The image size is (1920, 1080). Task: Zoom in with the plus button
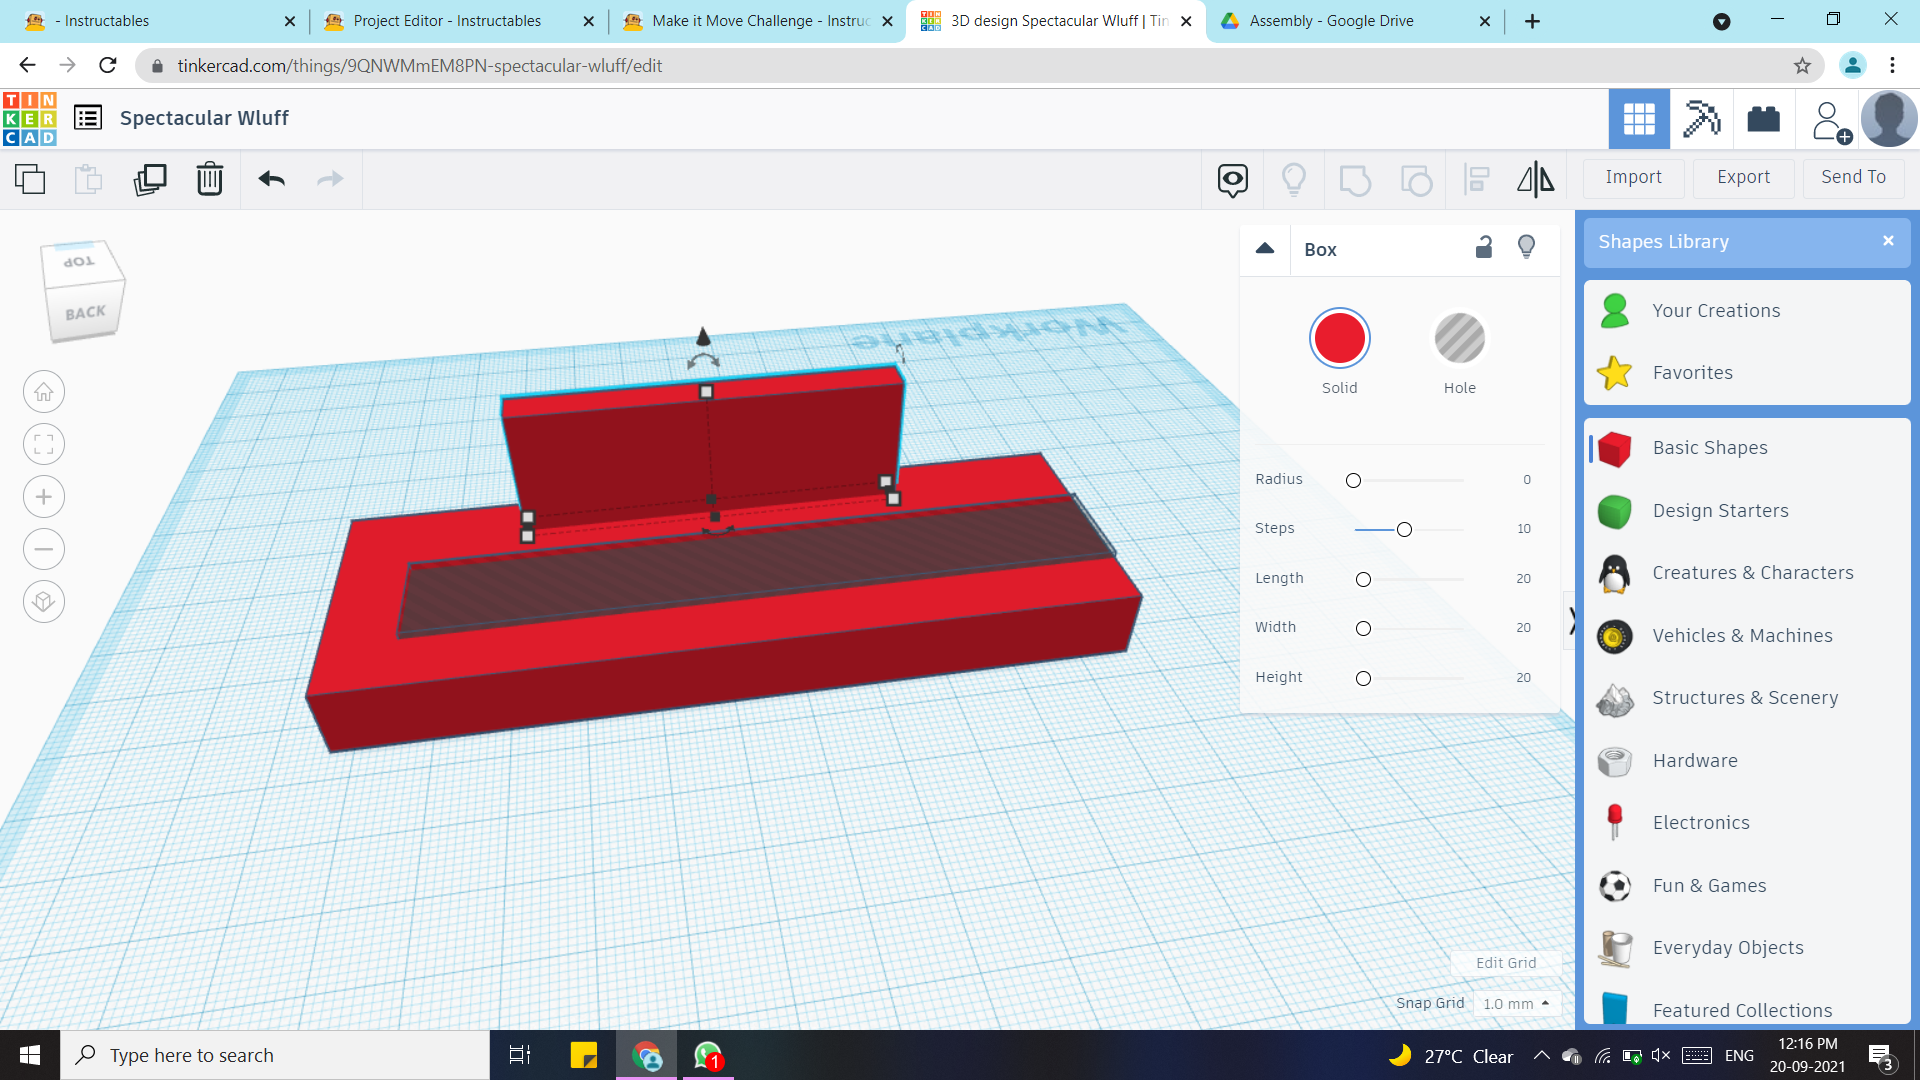pyautogui.click(x=44, y=497)
